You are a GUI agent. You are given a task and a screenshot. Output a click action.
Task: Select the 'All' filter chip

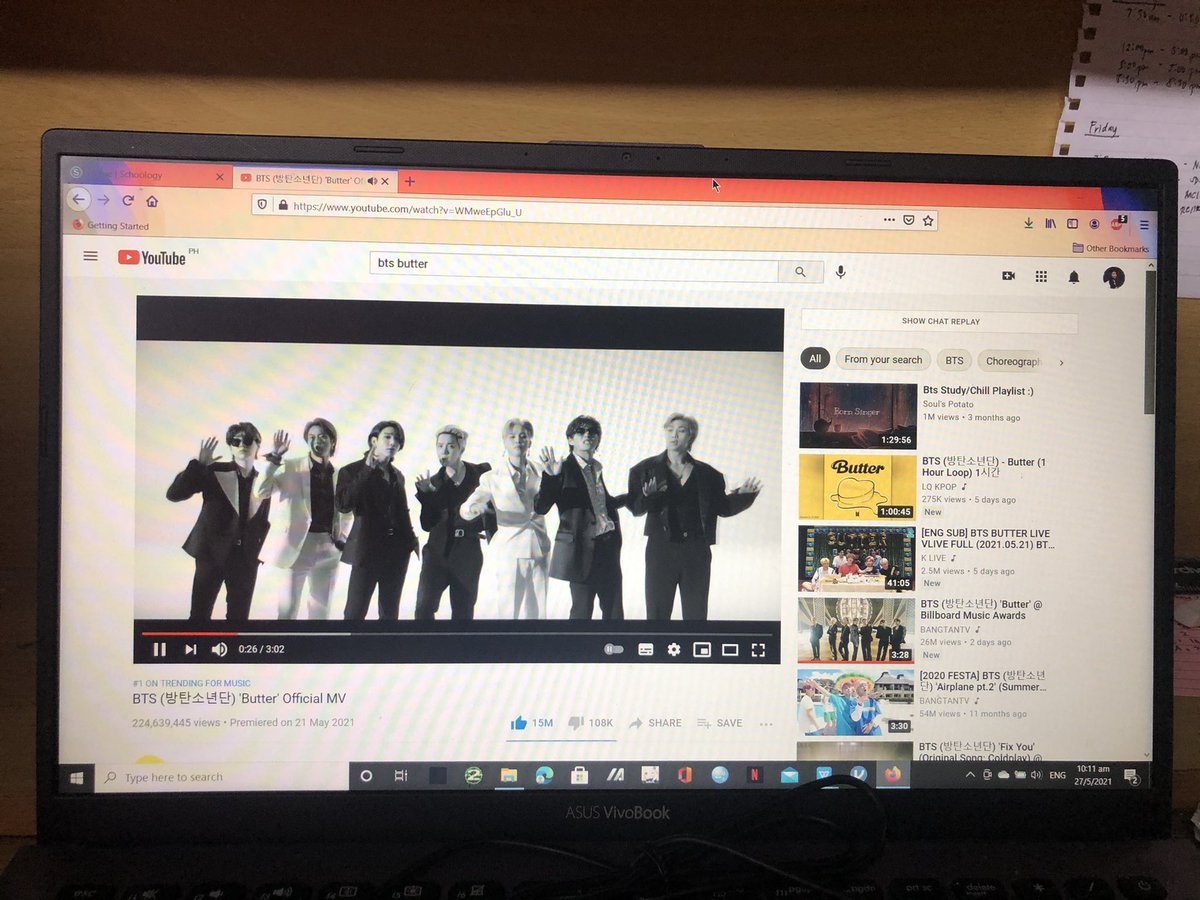tap(815, 359)
